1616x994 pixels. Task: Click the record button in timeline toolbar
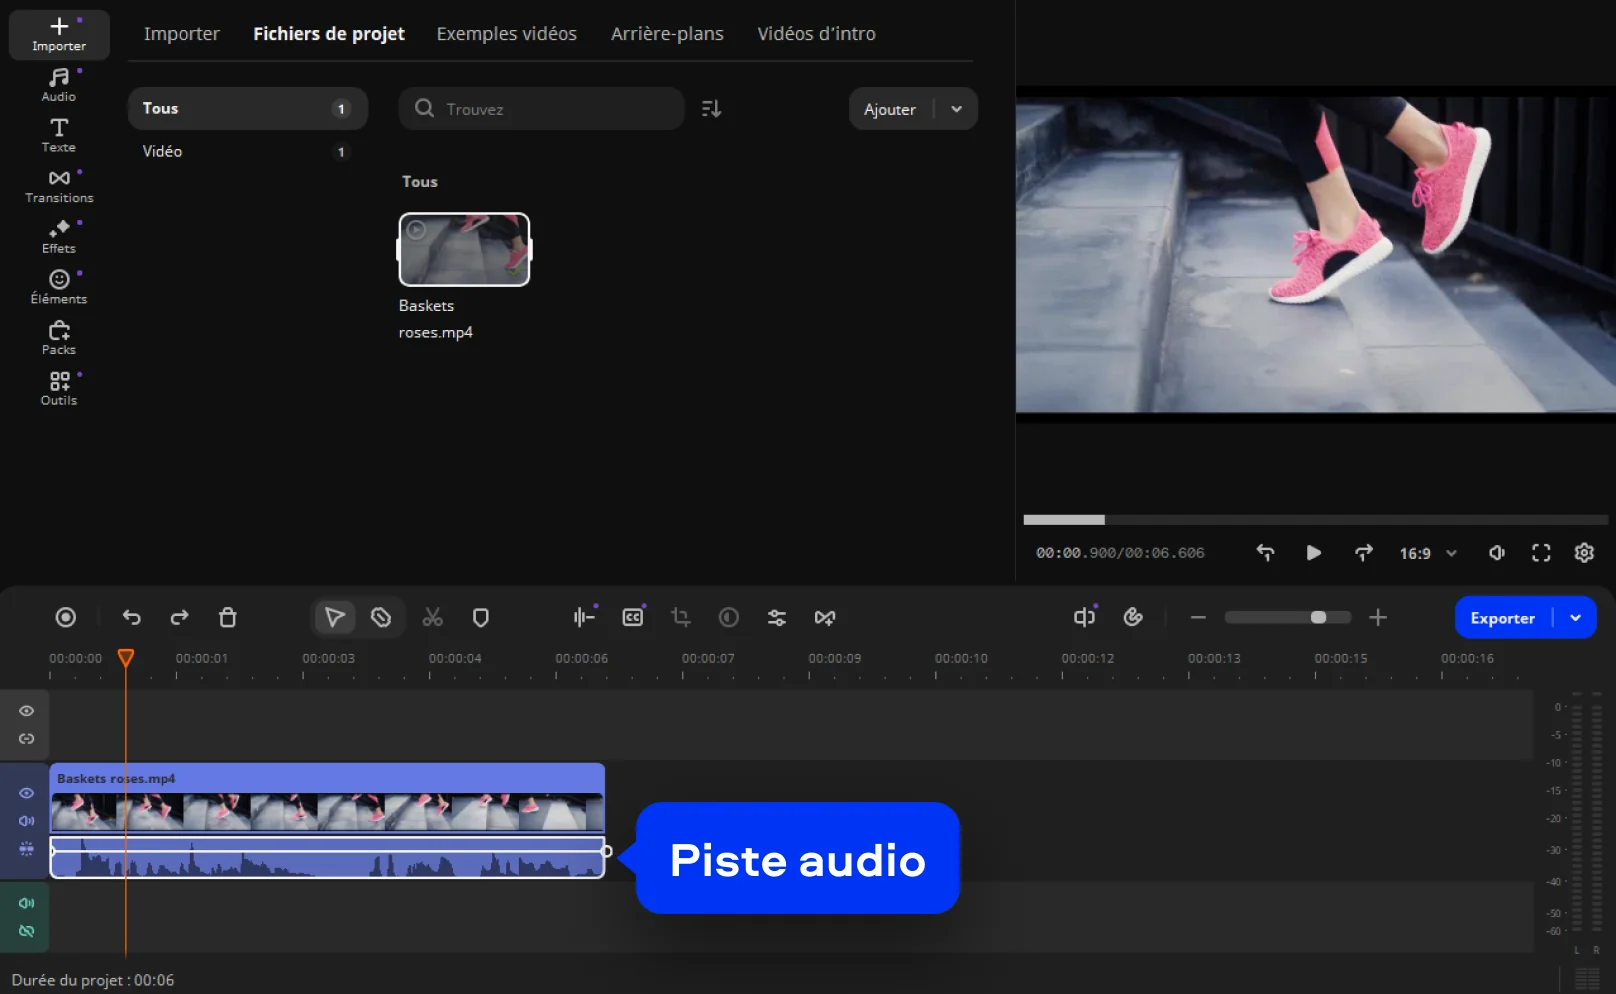[66, 618]
